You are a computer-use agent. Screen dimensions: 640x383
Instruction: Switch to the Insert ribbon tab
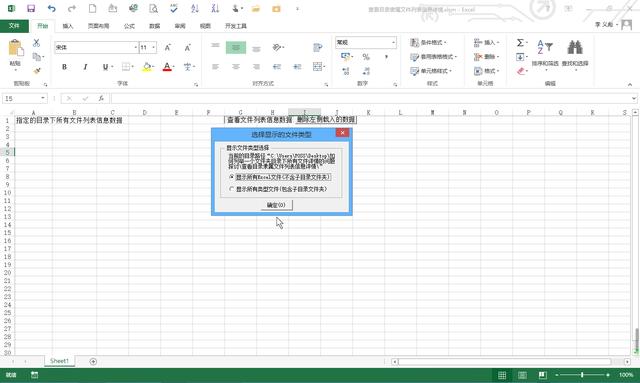pos(68,26)
